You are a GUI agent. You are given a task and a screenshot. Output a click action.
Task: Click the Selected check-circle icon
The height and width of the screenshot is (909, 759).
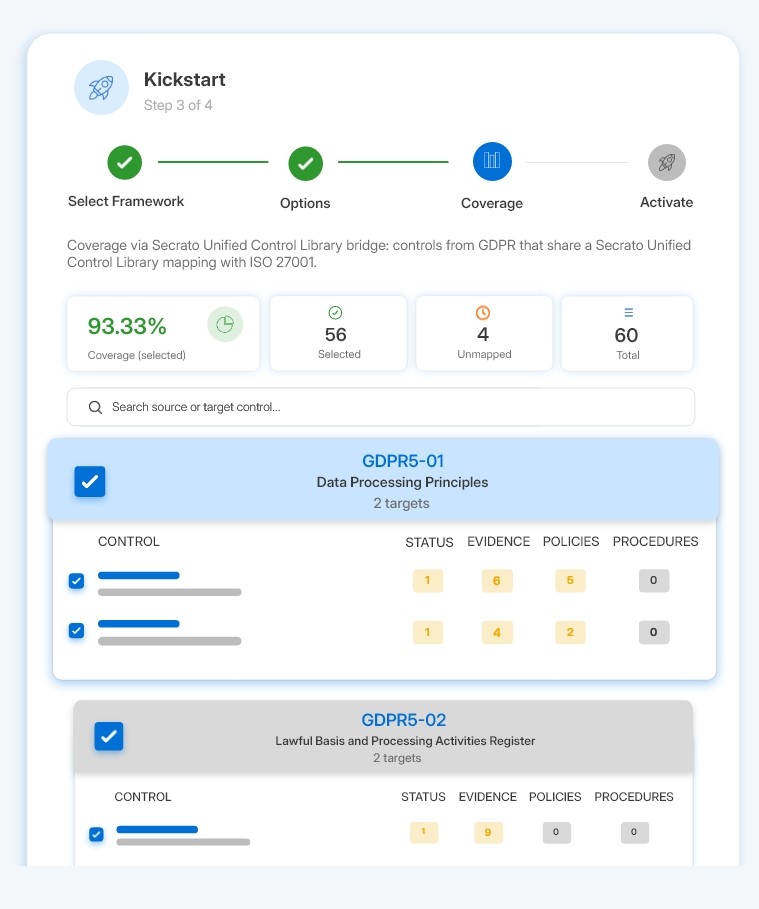335,313
